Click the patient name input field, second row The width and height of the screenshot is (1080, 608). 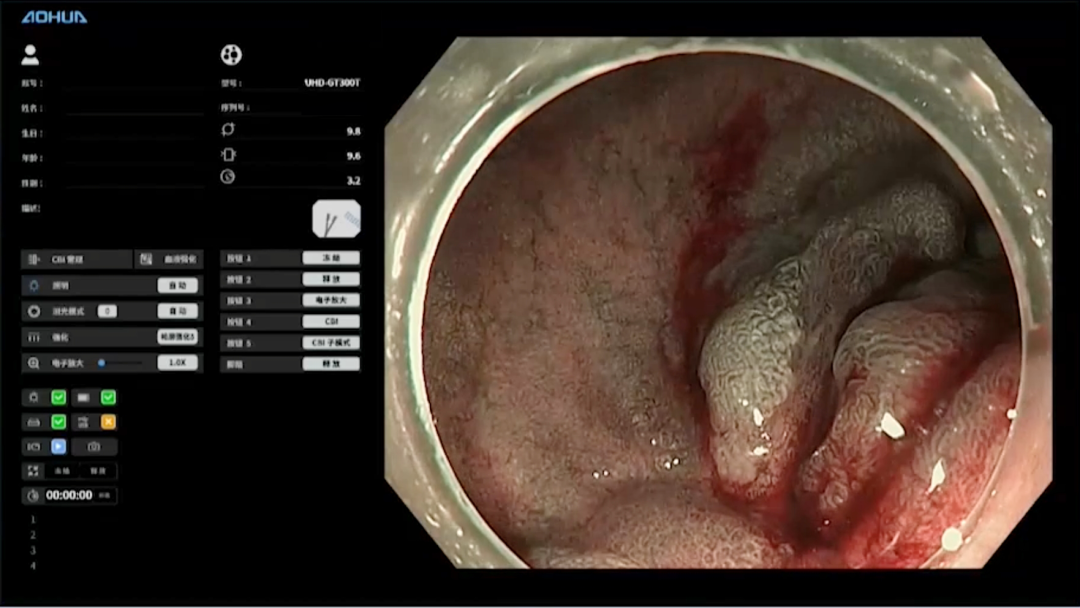135,108
